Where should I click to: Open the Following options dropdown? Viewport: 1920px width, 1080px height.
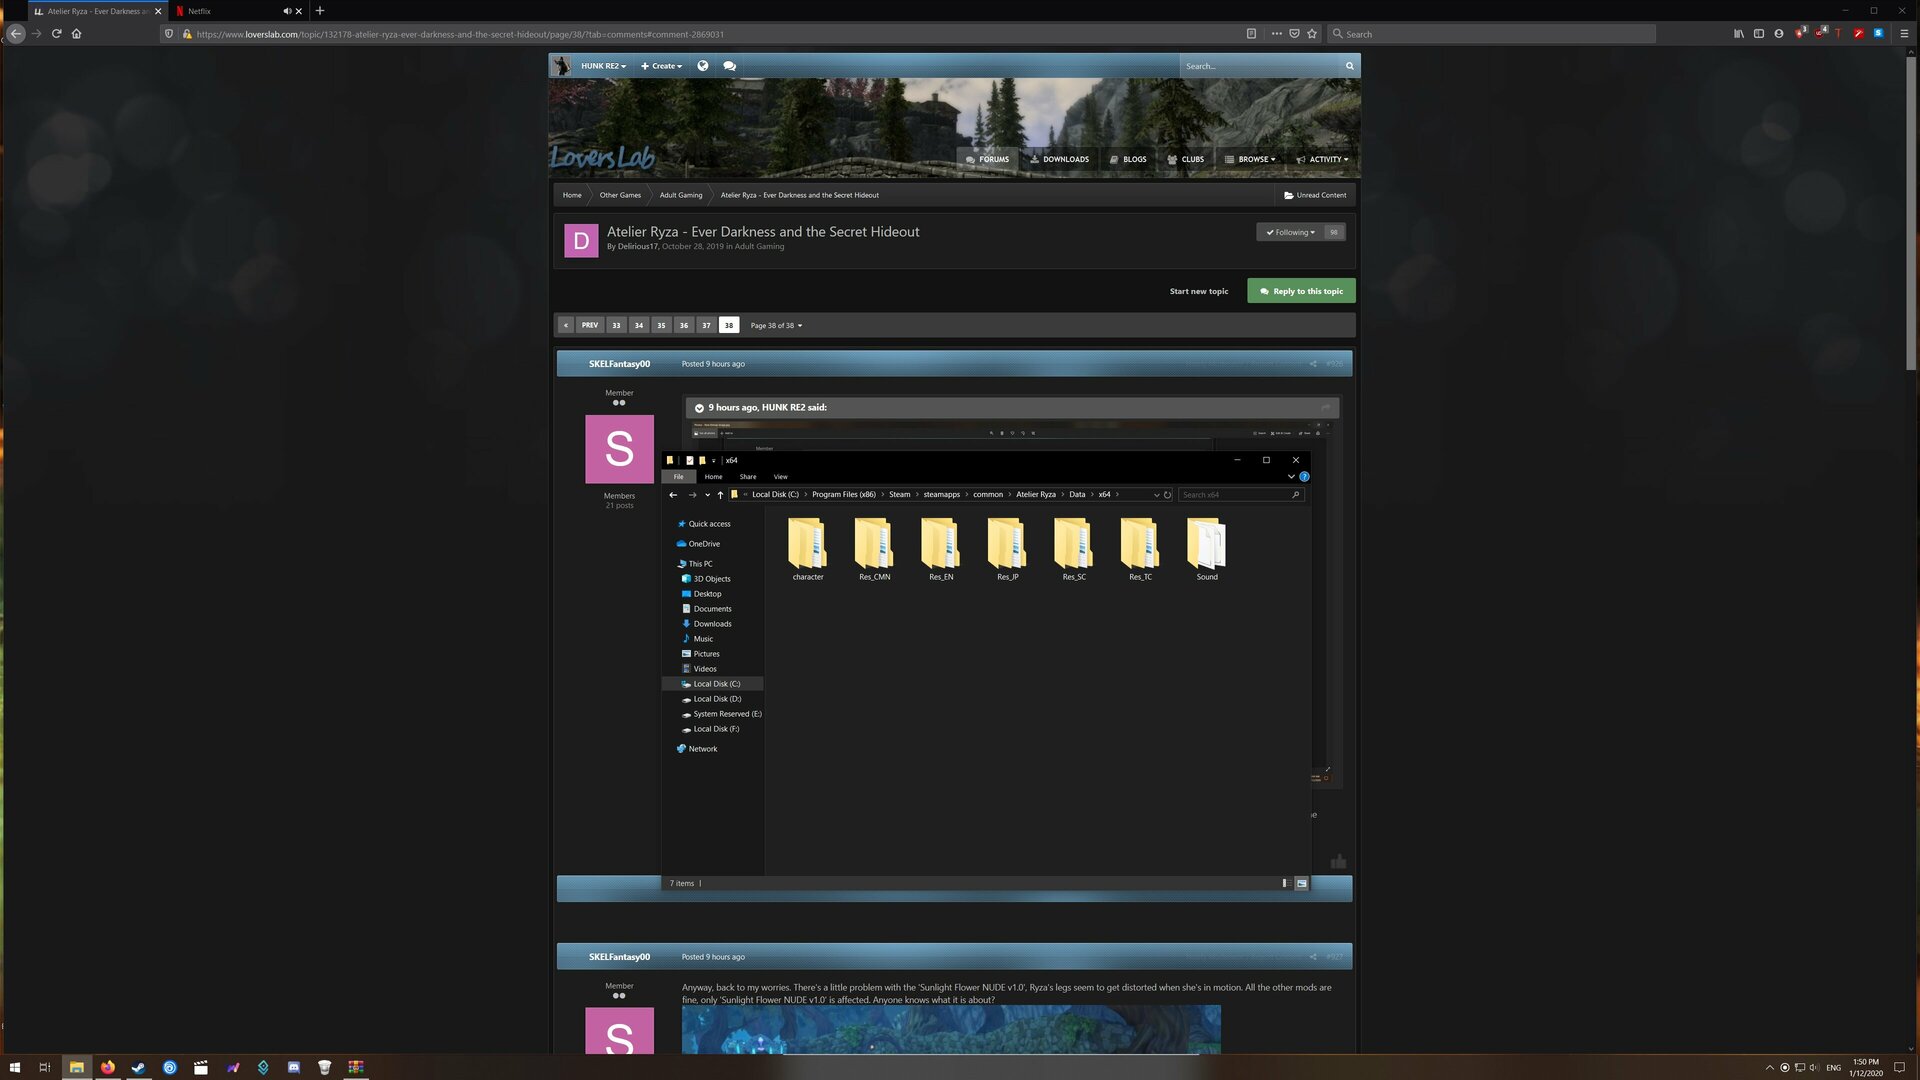pyautogui.click(x=1290, y=232)
